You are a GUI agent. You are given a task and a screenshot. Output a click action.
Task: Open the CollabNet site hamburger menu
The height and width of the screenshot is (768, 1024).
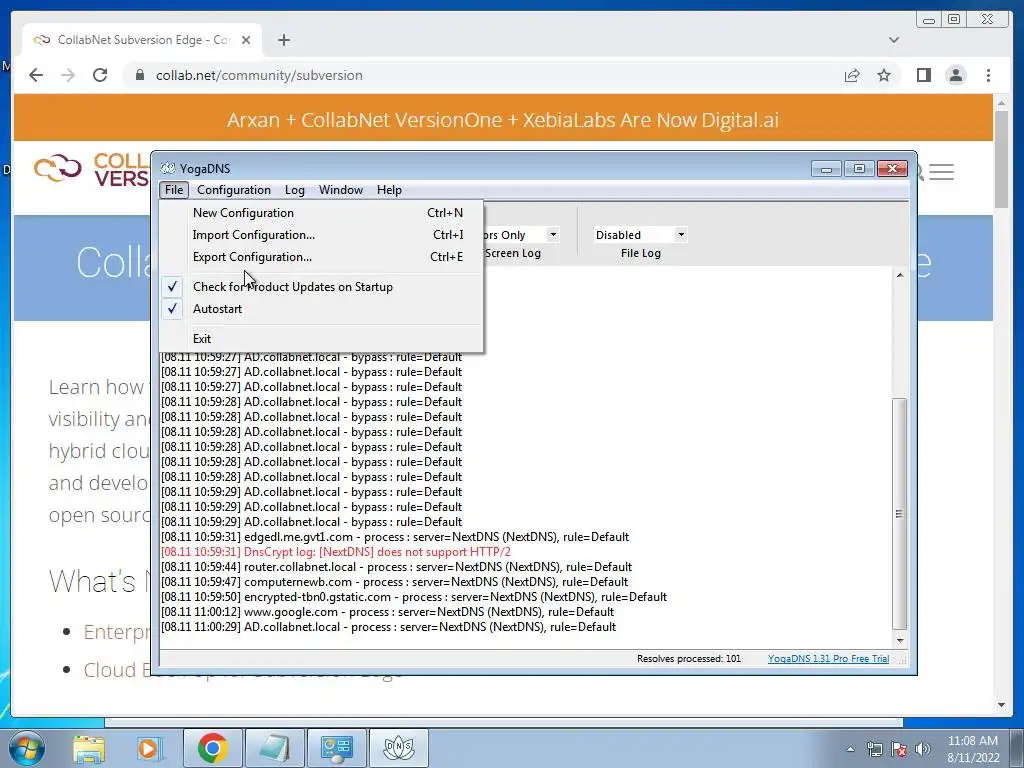point(941,172)
